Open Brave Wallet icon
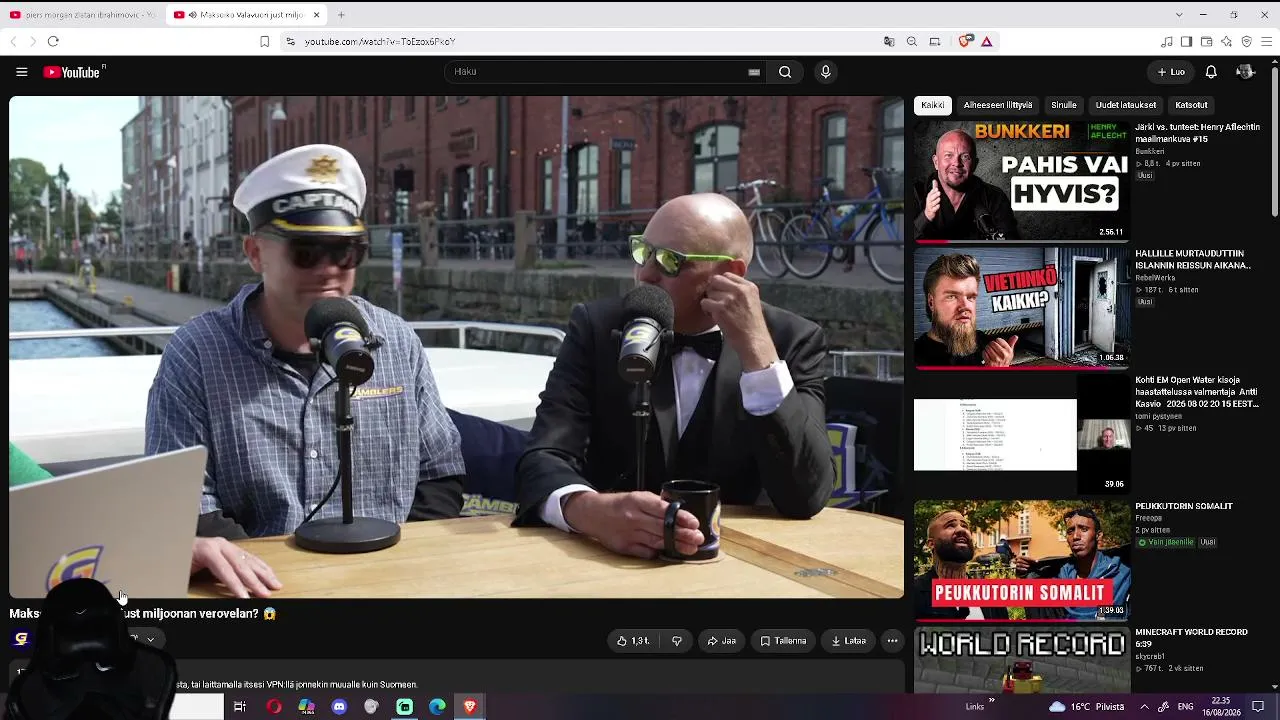The image size is (1280, 720). [1206, 41]
